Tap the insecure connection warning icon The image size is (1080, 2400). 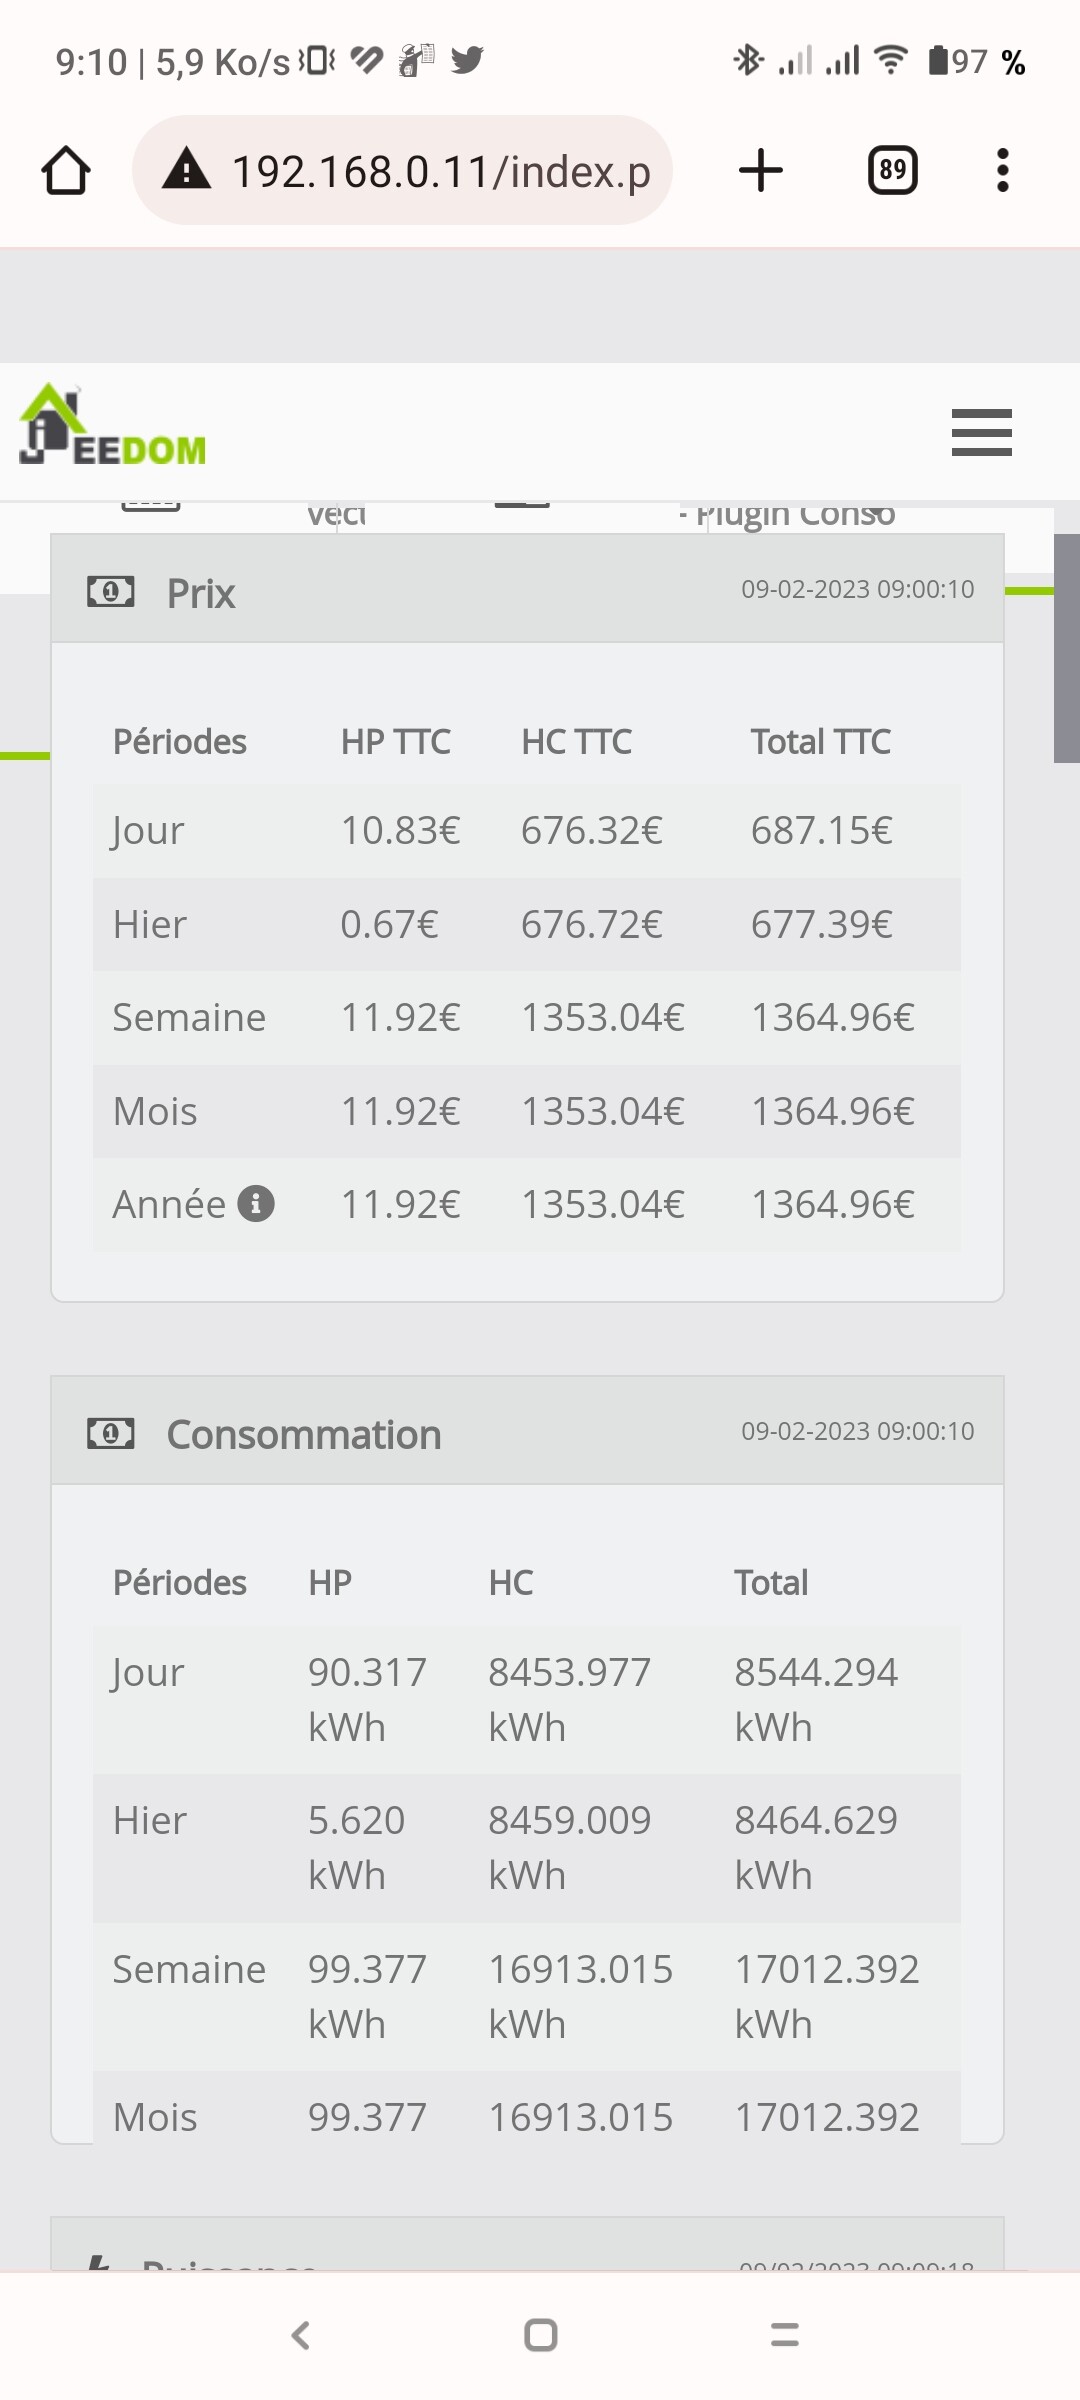tap(187, 170)
